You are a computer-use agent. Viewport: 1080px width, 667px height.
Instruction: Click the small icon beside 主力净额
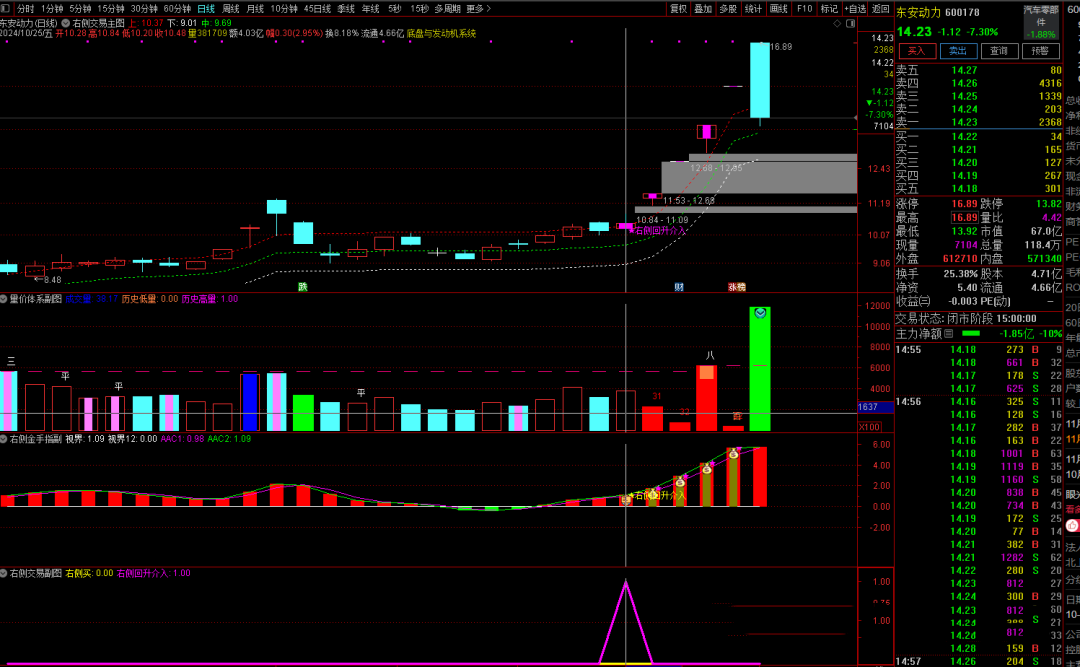949,333
